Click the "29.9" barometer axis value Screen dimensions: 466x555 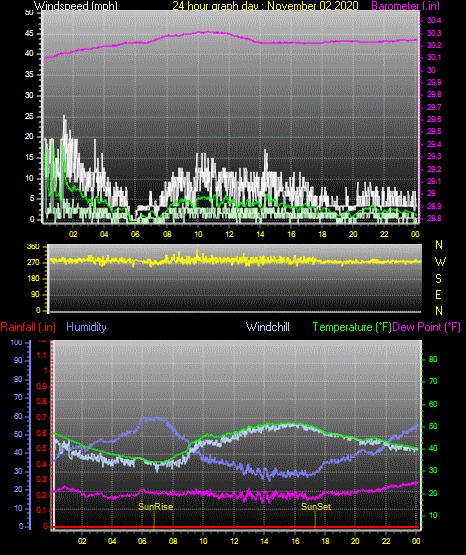434,82
